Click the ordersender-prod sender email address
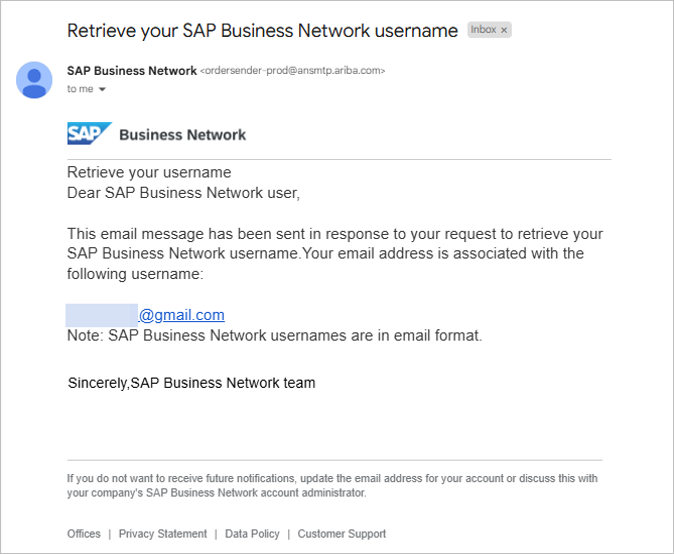 tap(293, 71)
